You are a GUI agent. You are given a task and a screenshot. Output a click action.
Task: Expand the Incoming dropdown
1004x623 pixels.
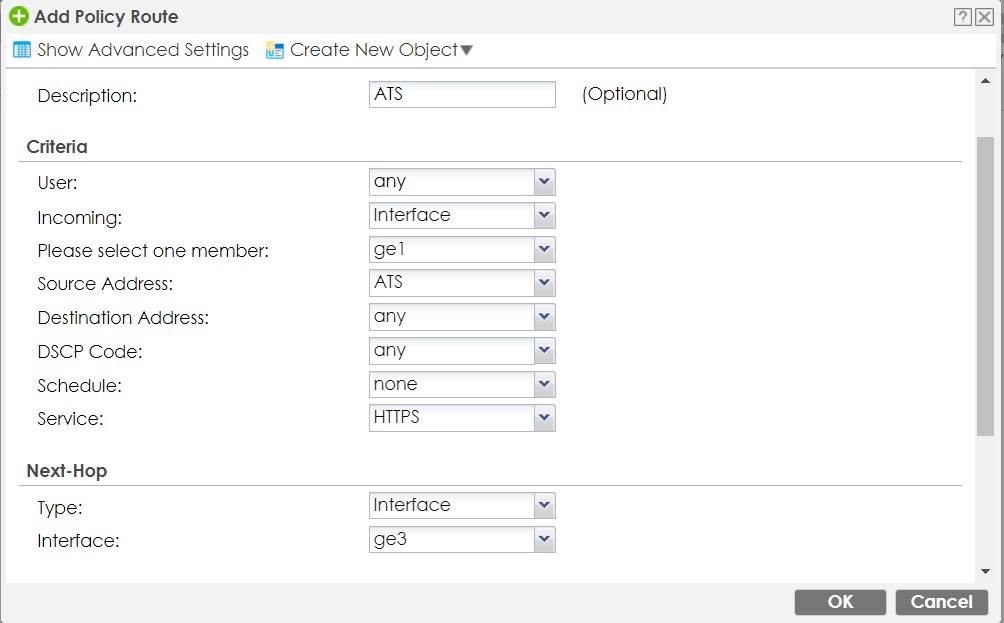pos(544,216)
